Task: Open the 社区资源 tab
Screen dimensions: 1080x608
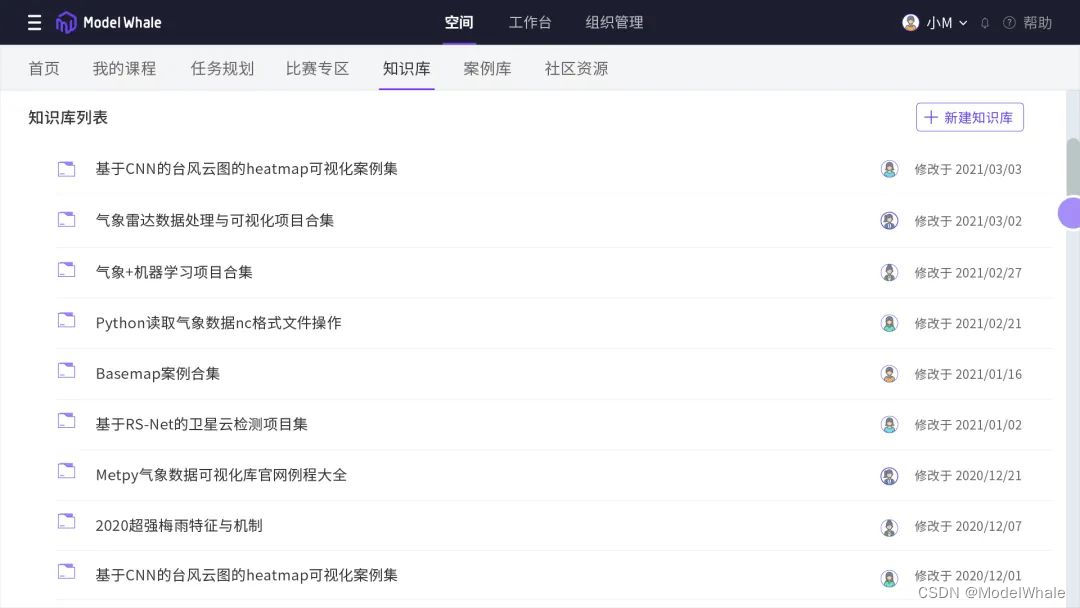Action: tap(577, 68)
